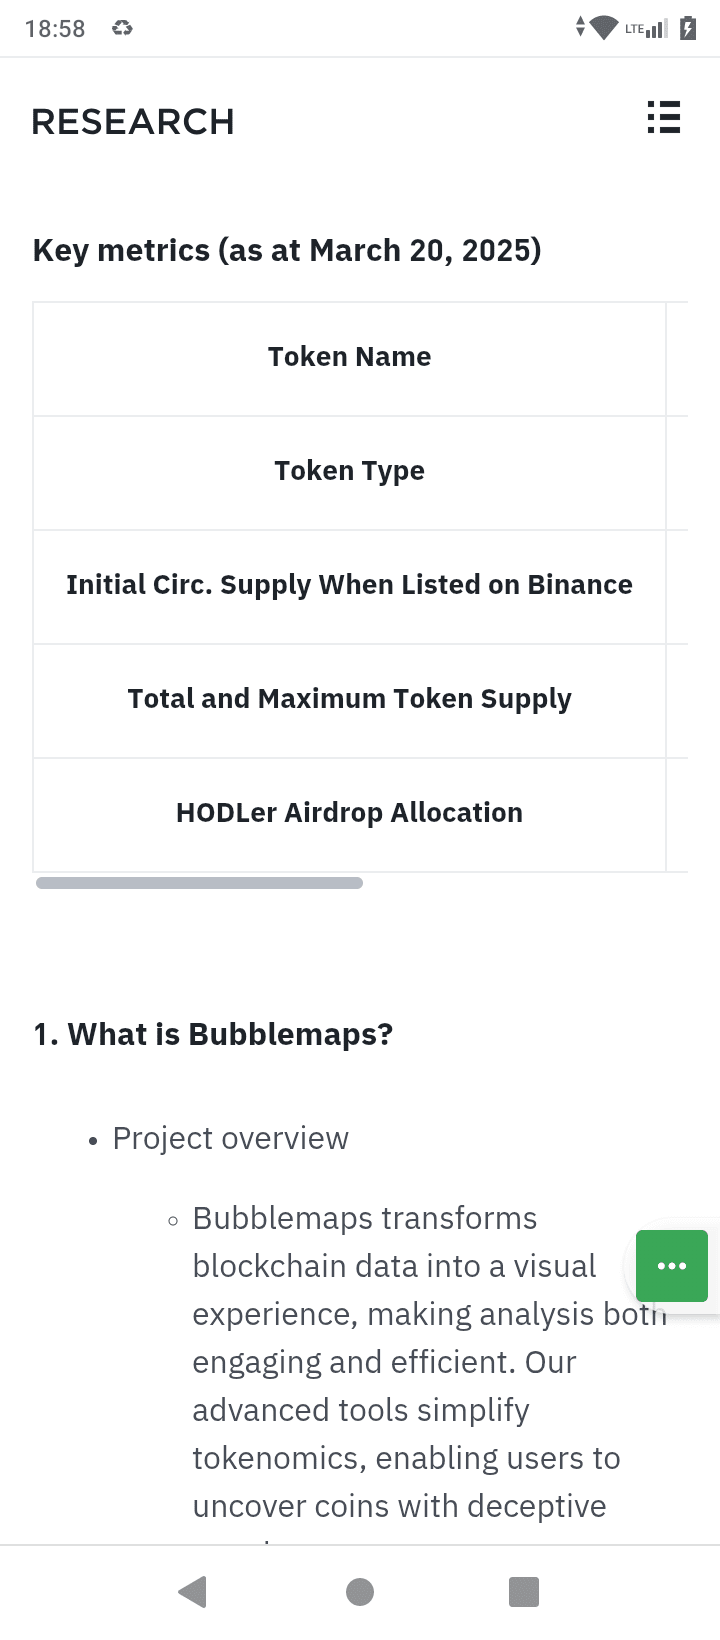The image size is (720, 1640).
Task: Open the table of contents list icon
Action: point(663,118)
